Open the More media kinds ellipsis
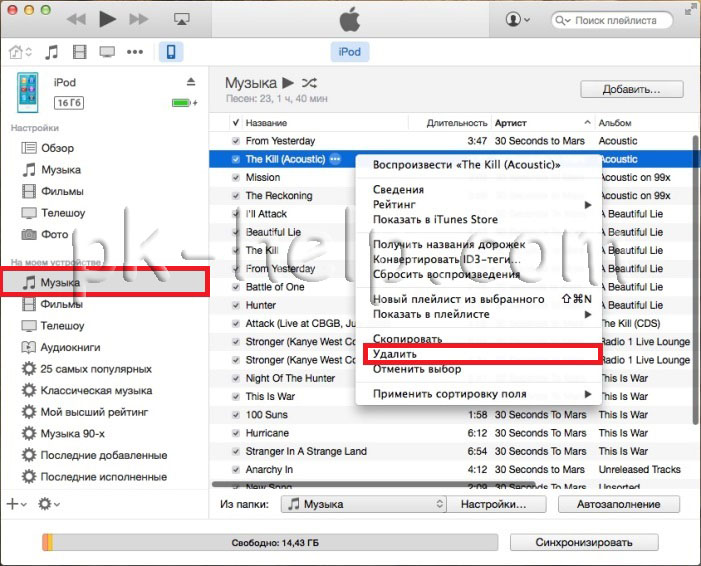 coord(135,52)
